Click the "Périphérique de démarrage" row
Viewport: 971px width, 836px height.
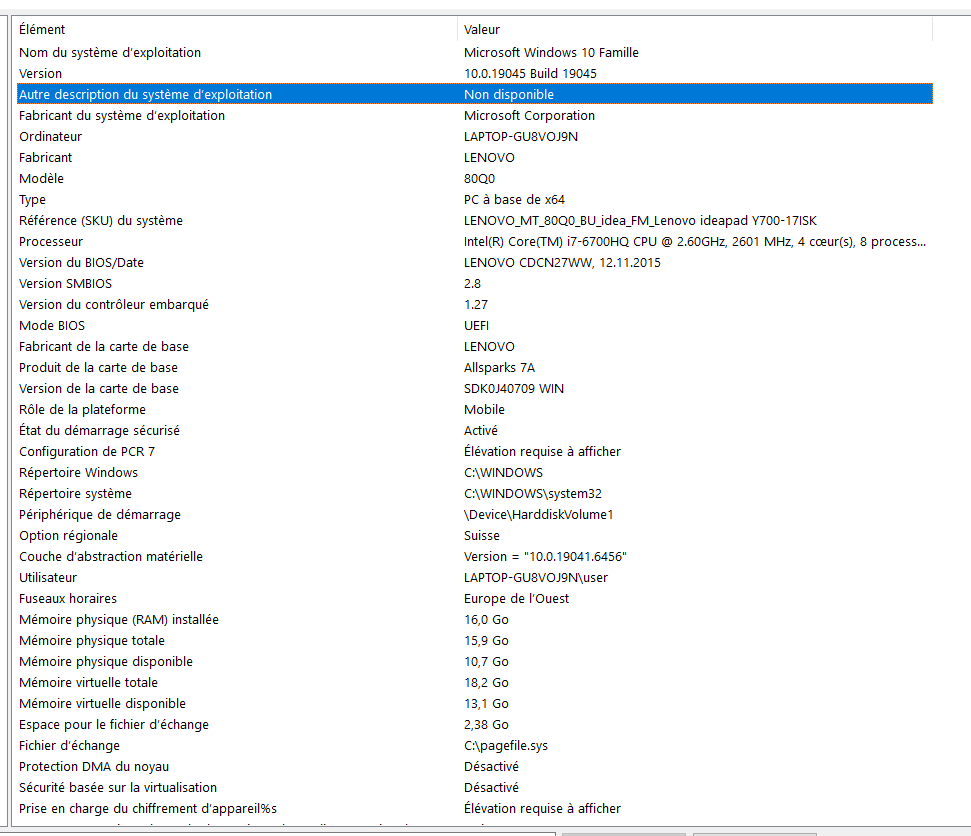tap(474, 515)
